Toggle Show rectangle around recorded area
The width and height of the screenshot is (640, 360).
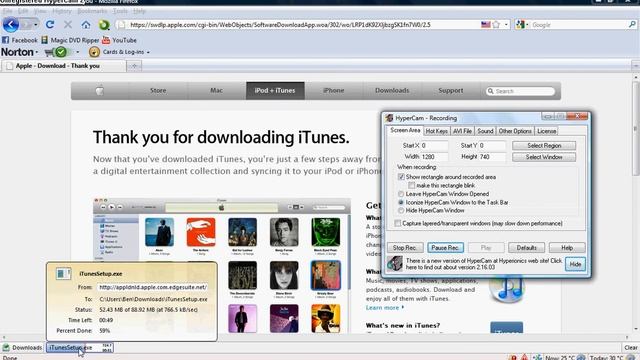click(401, 177)
